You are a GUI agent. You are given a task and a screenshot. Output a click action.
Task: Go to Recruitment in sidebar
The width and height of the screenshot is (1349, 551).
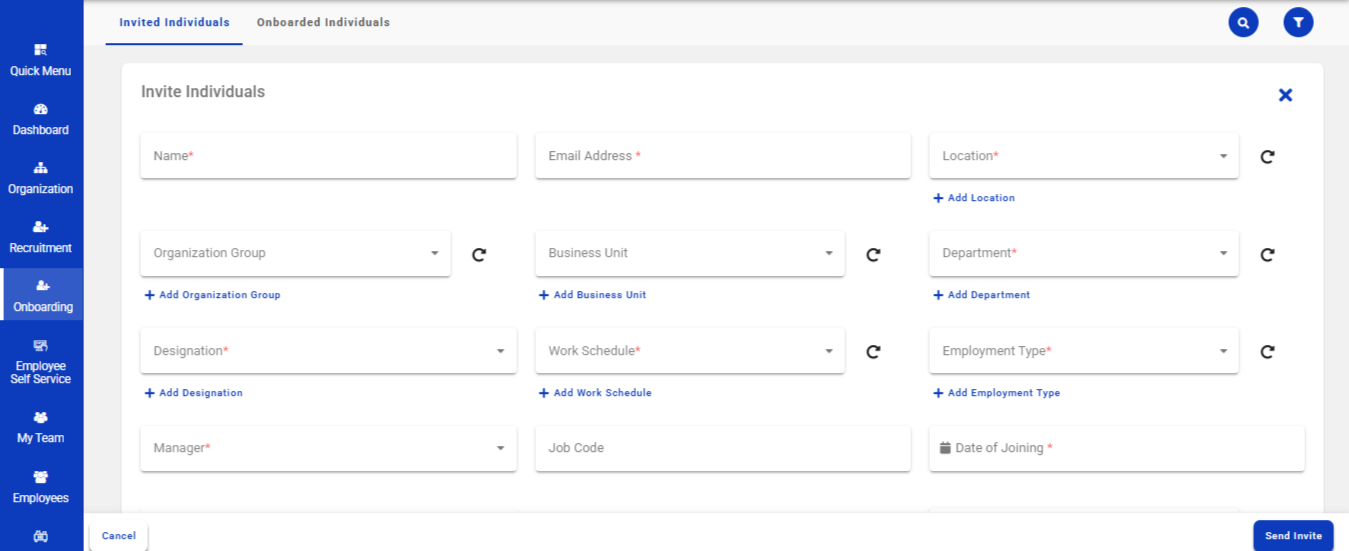[x=41, y=237]
